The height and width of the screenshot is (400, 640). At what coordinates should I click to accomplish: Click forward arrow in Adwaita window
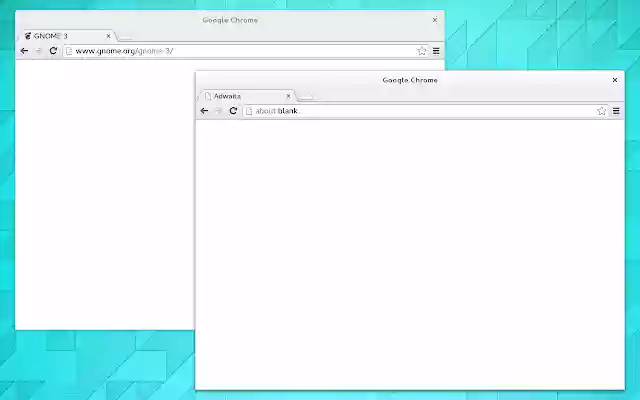pos(218,111)
